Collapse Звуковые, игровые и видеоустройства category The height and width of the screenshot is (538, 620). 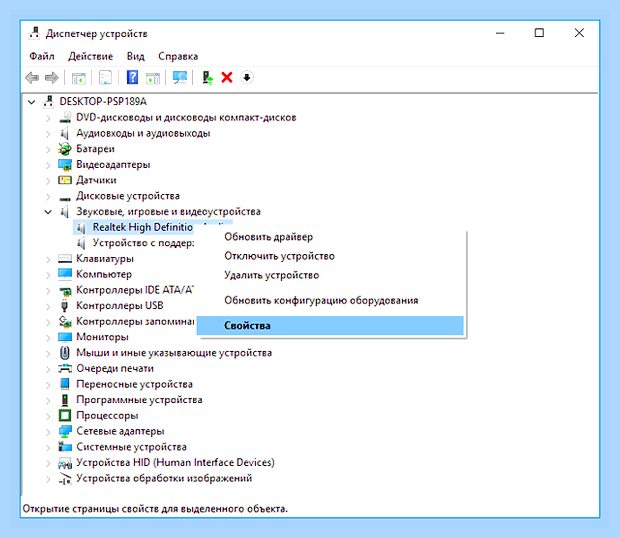coord(48,212)
